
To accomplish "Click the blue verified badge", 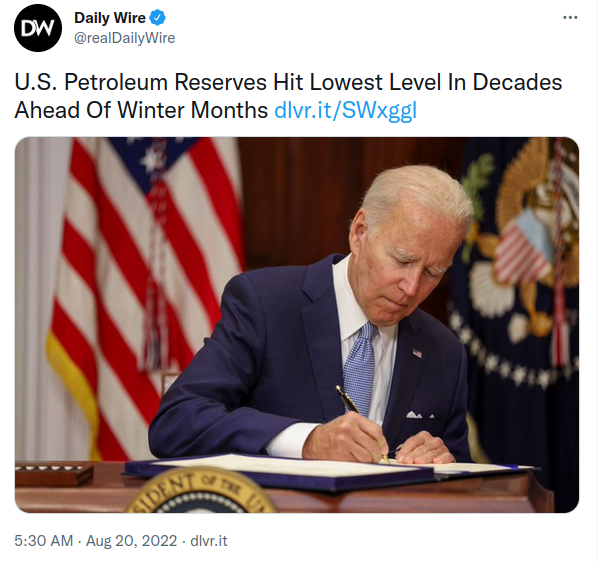I will click(x=158, y=18).
